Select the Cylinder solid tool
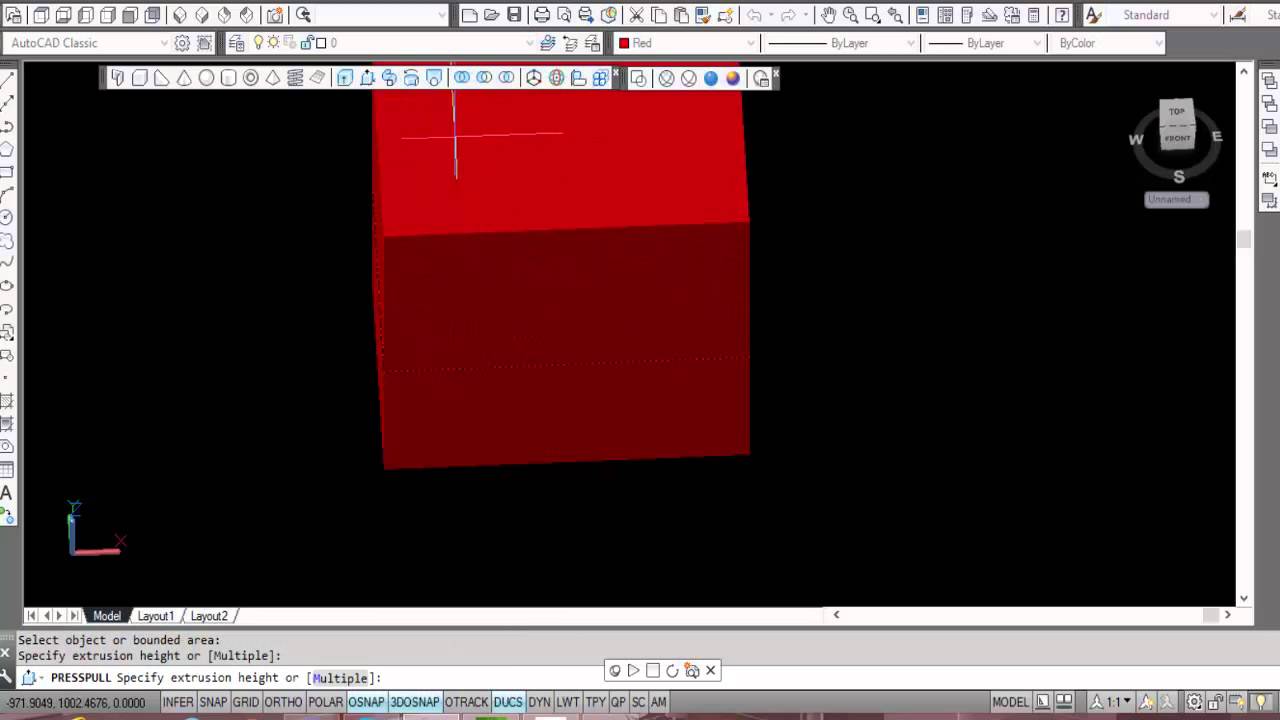This screenshot has height=720, width=1280. [x=228, y=78]
